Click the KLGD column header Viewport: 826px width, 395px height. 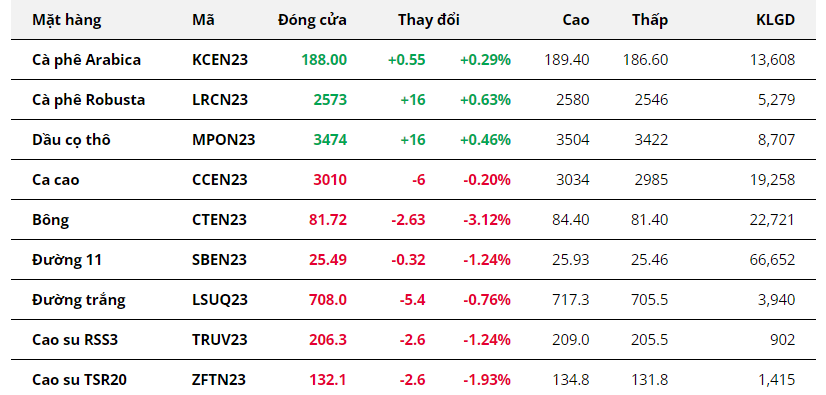775,20
